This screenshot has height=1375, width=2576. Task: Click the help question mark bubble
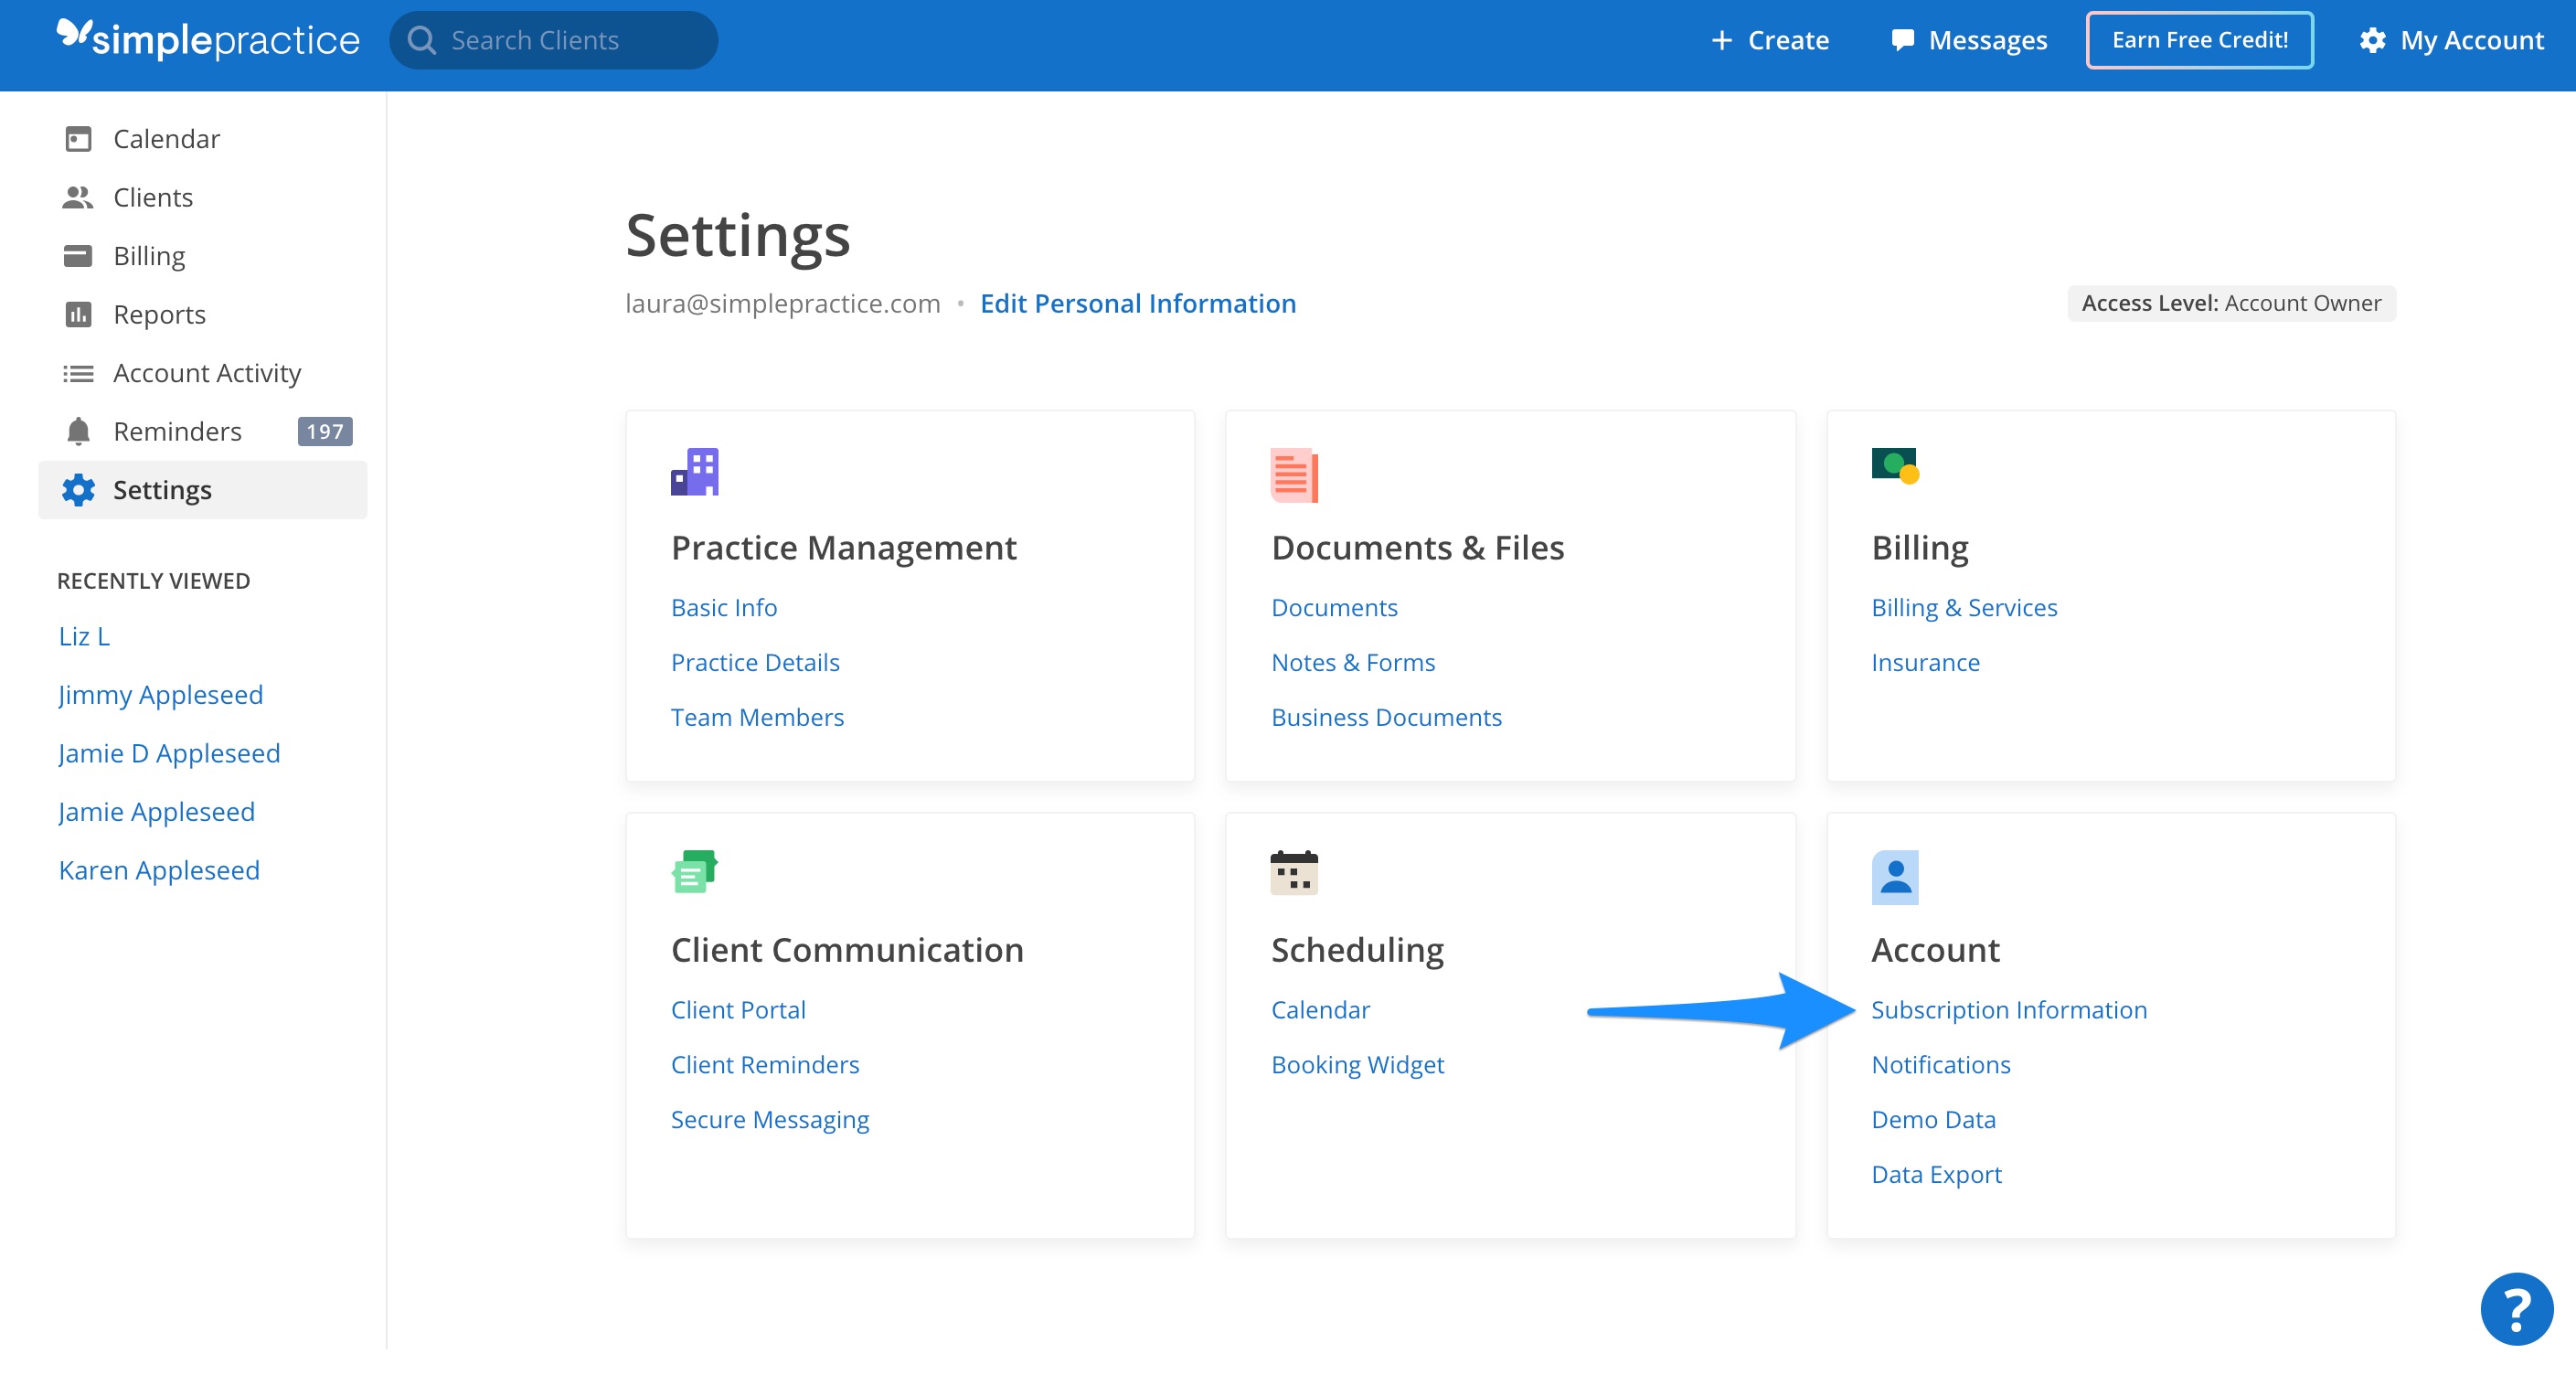(x=2517, y=1308)
